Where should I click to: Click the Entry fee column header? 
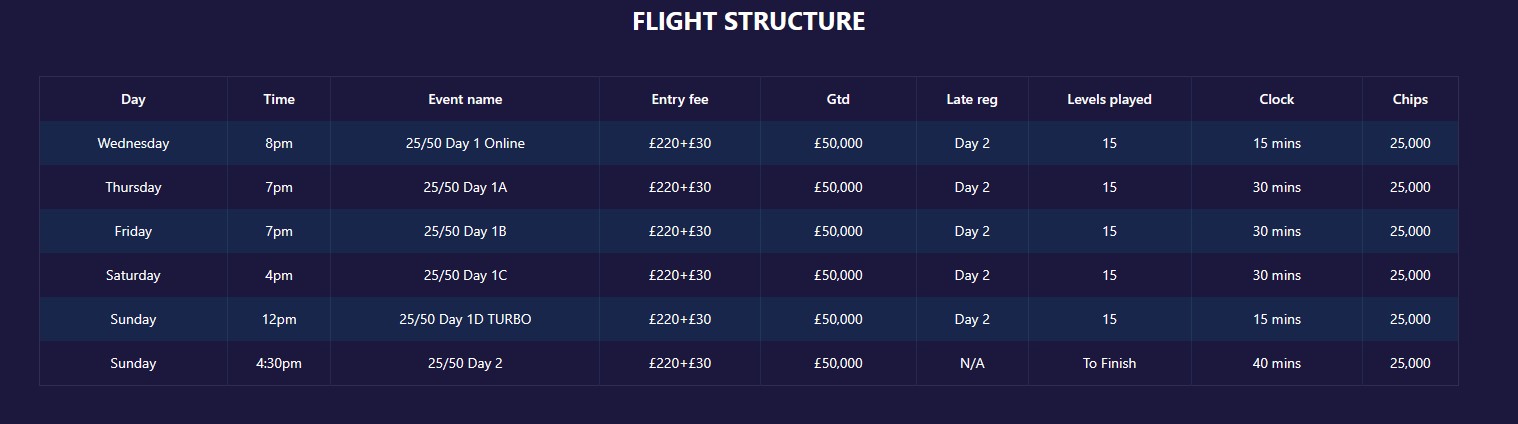pos(680,99)
